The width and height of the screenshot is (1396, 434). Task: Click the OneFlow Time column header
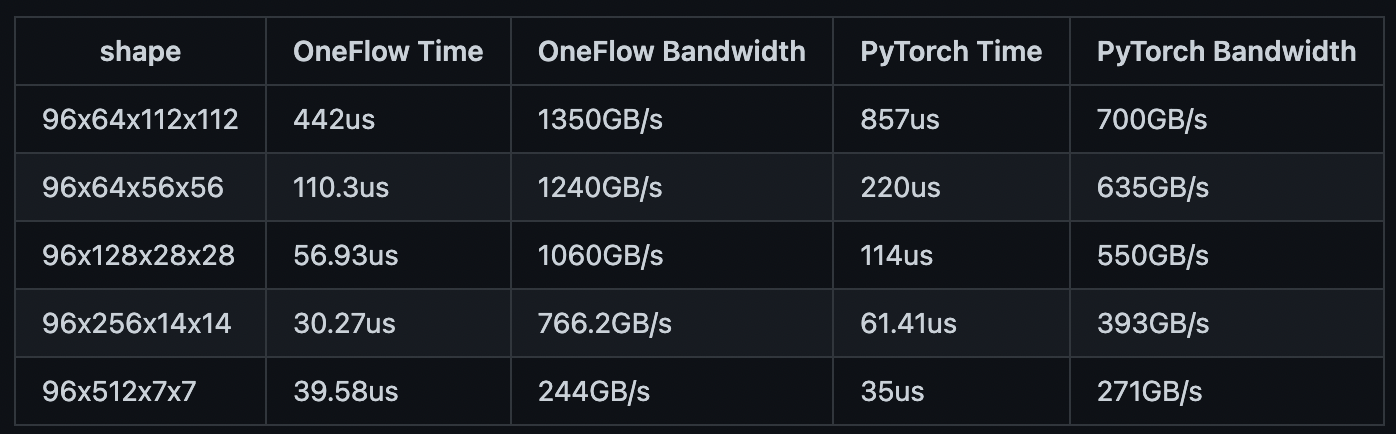pos(388,52)
